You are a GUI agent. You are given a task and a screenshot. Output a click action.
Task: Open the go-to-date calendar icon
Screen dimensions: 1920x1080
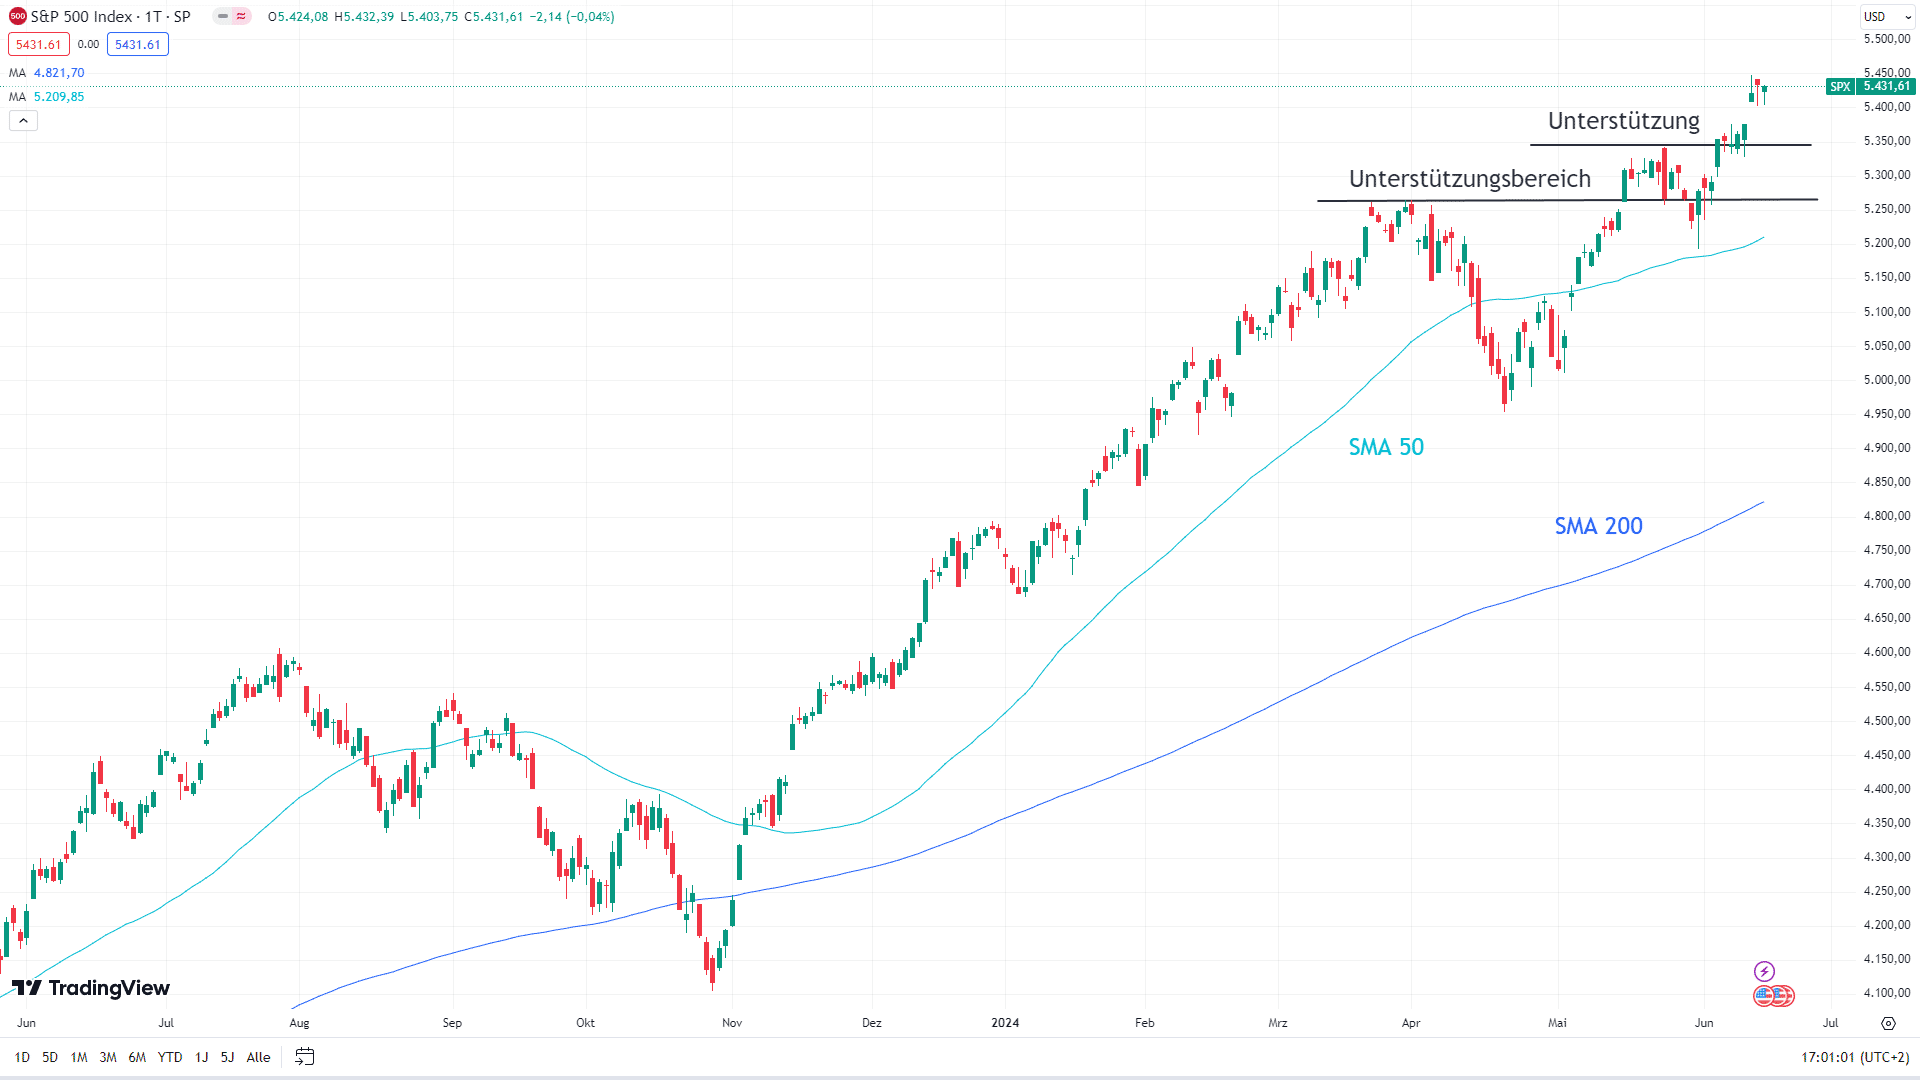(305, 1057)
